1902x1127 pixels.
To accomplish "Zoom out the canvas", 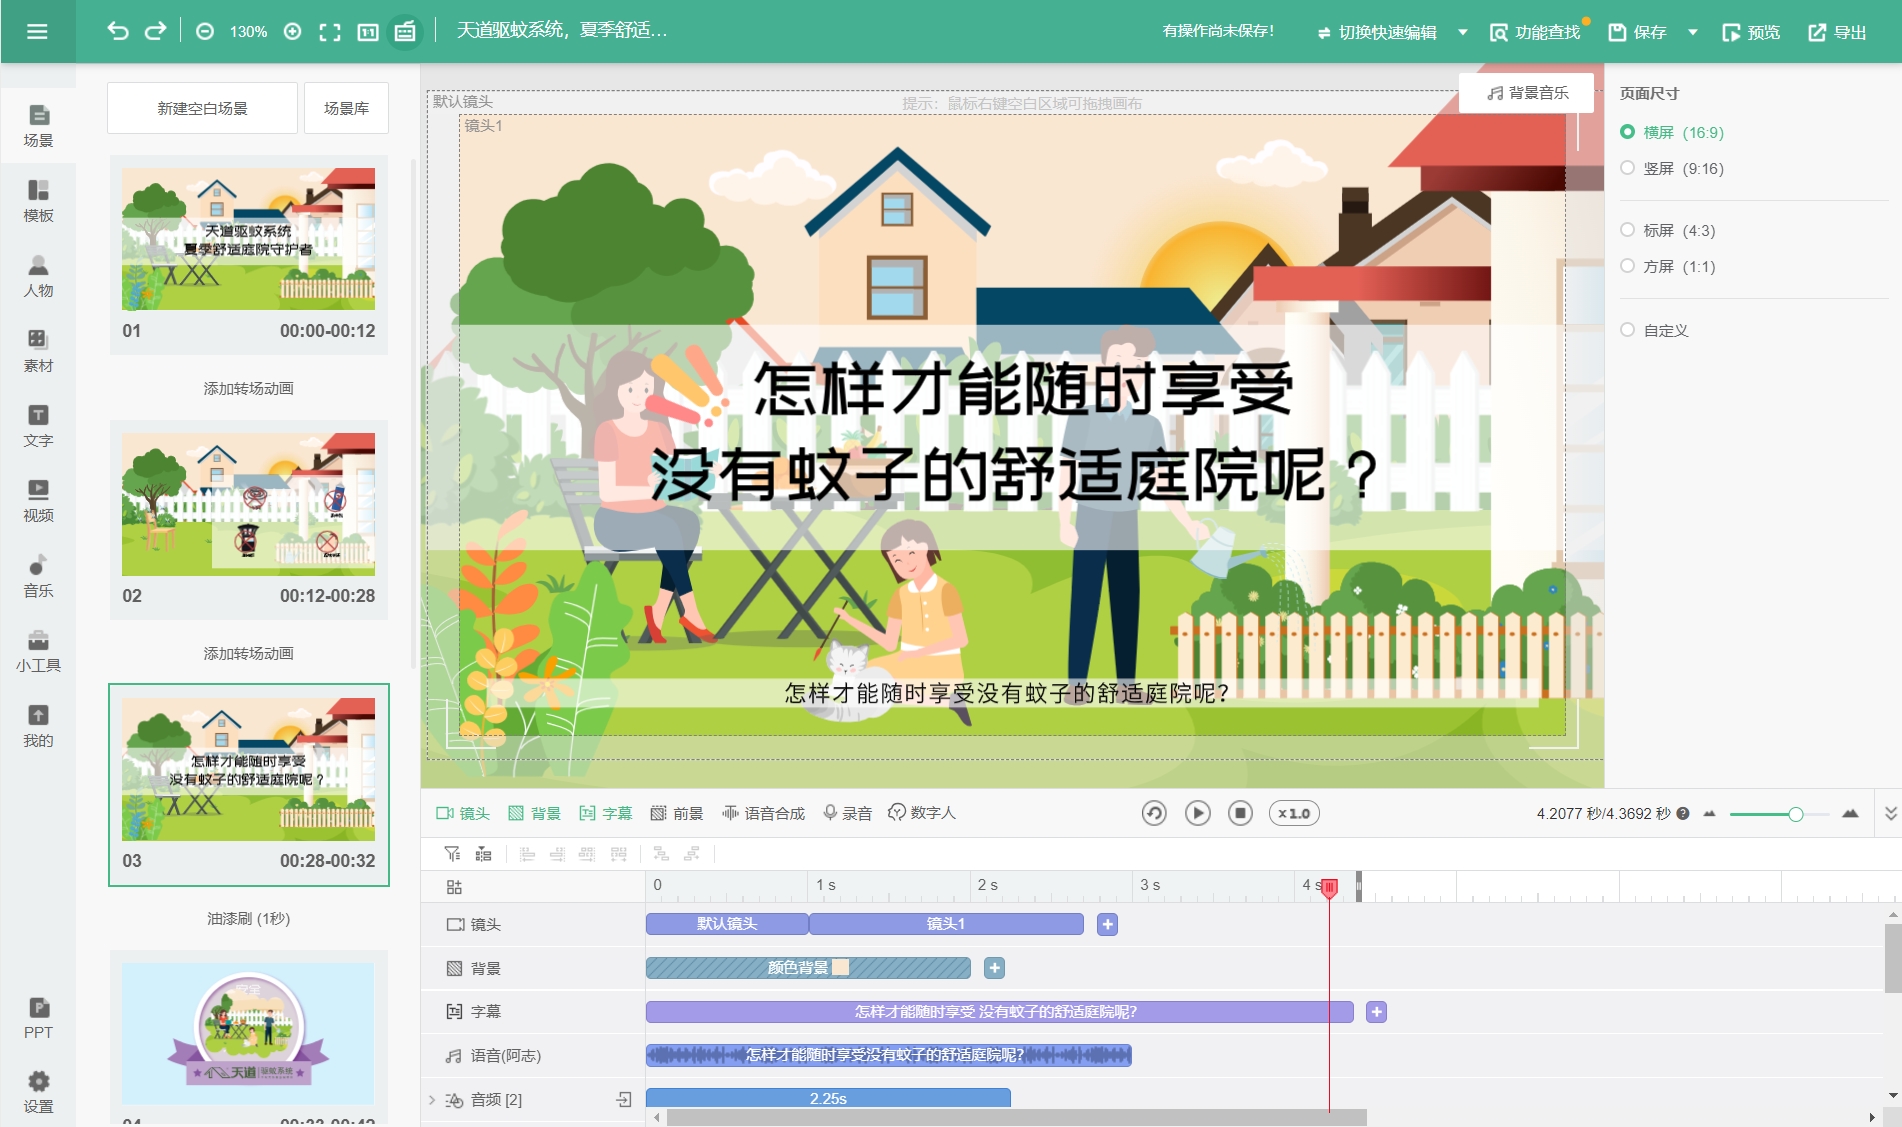I will coord(205,32).
